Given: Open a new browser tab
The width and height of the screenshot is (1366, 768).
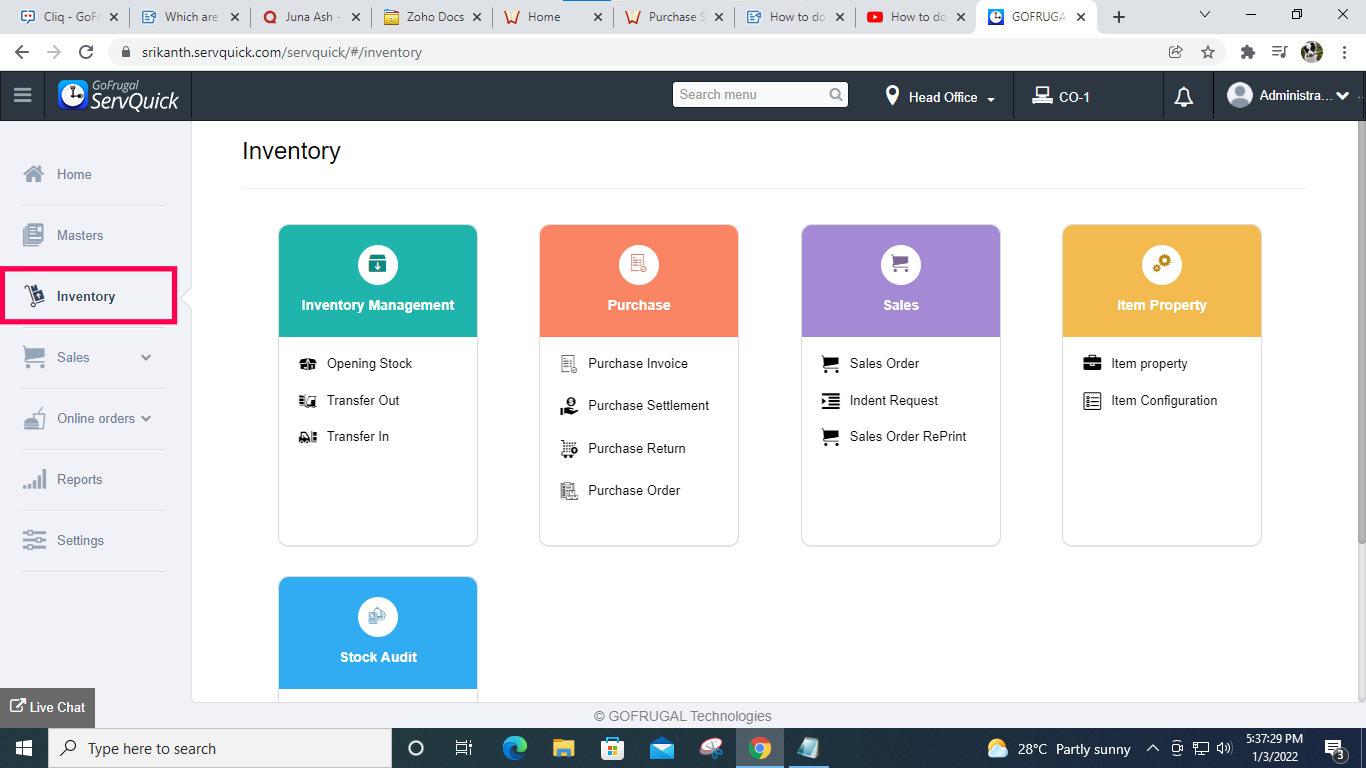Looking at the screenshot, I should click(x=1119, y=17).
